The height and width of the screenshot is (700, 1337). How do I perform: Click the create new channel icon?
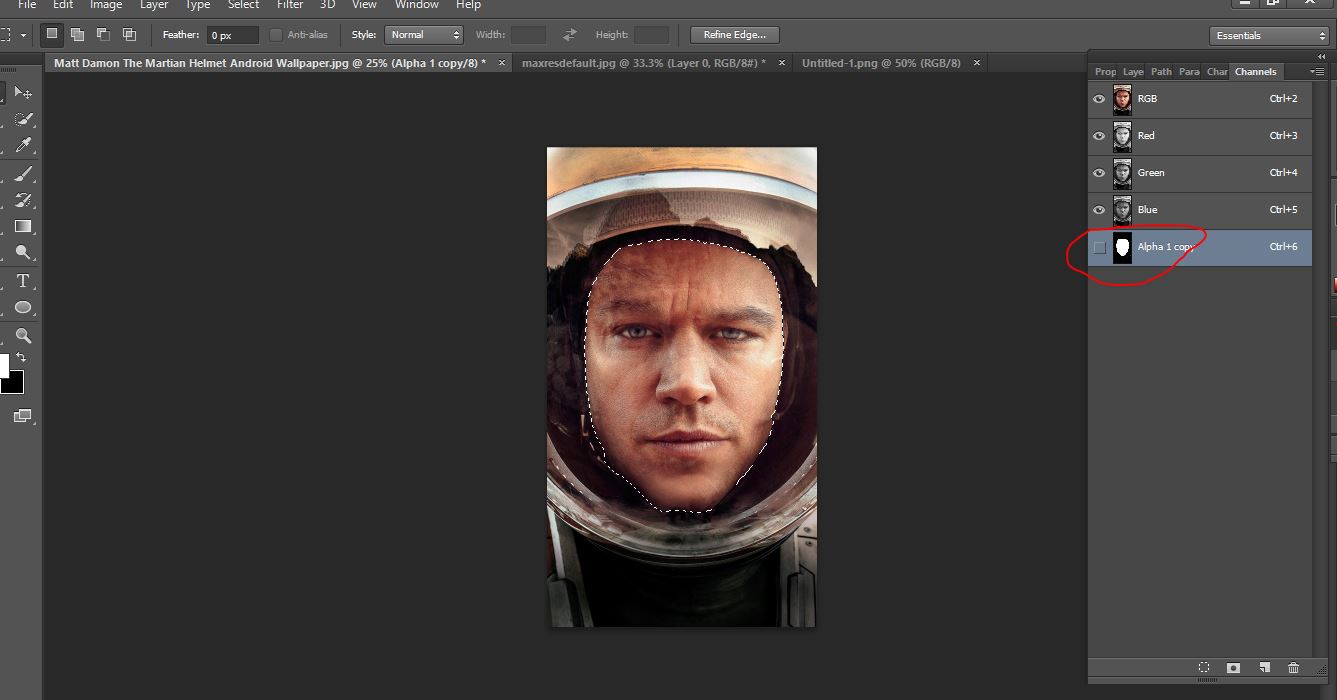[x=1264, y=667]
